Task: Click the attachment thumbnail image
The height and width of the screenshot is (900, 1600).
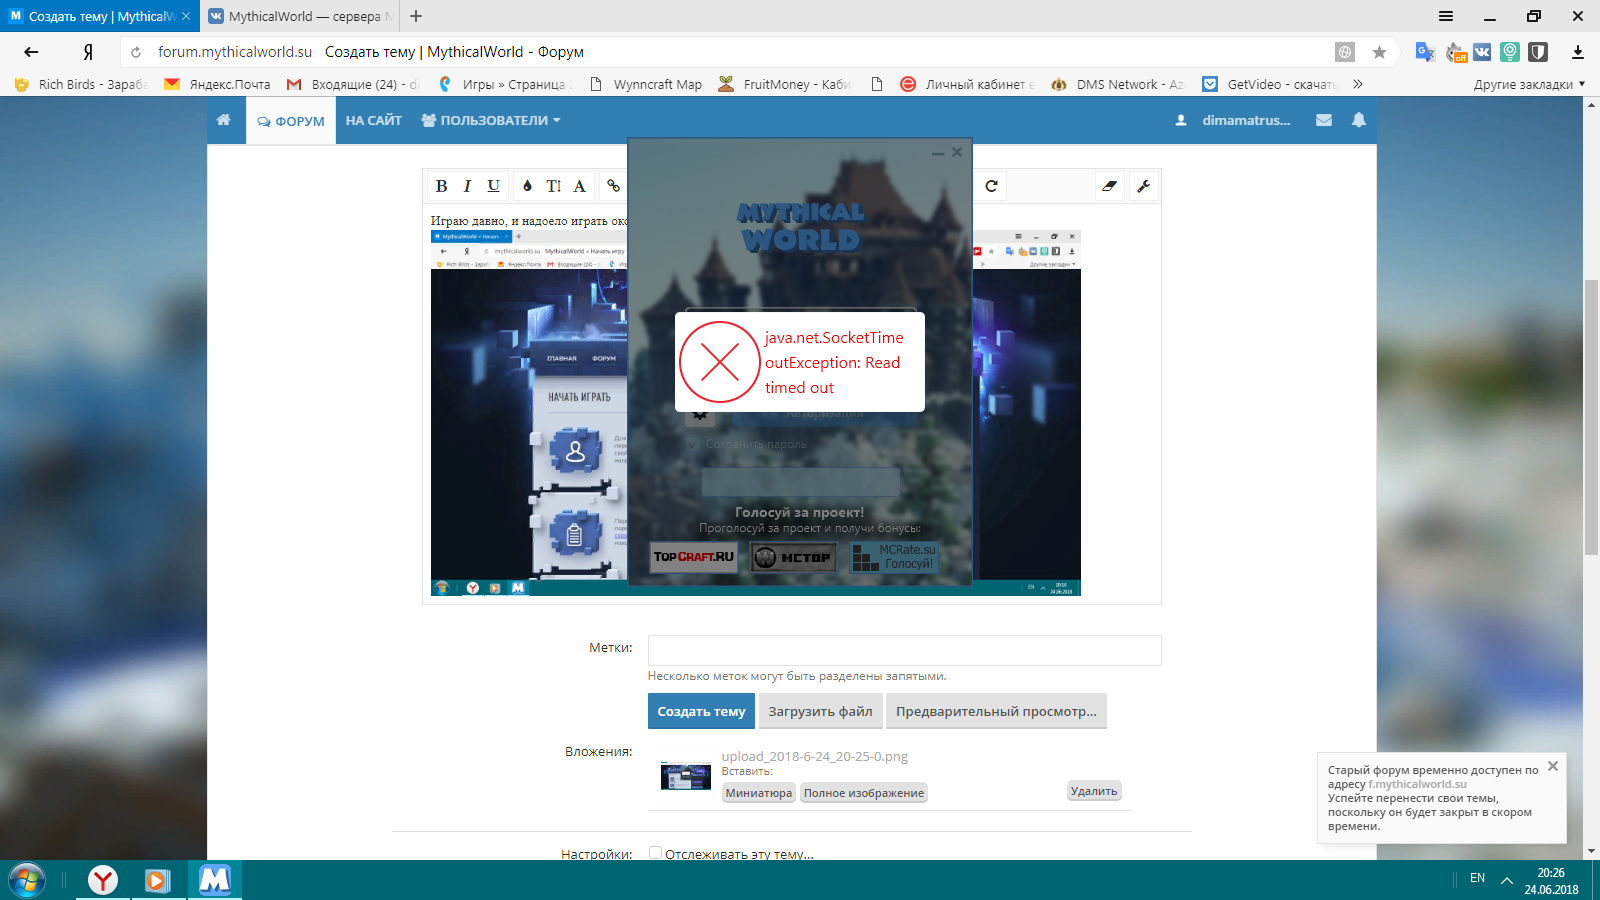Action: click(x=686, y=775)
